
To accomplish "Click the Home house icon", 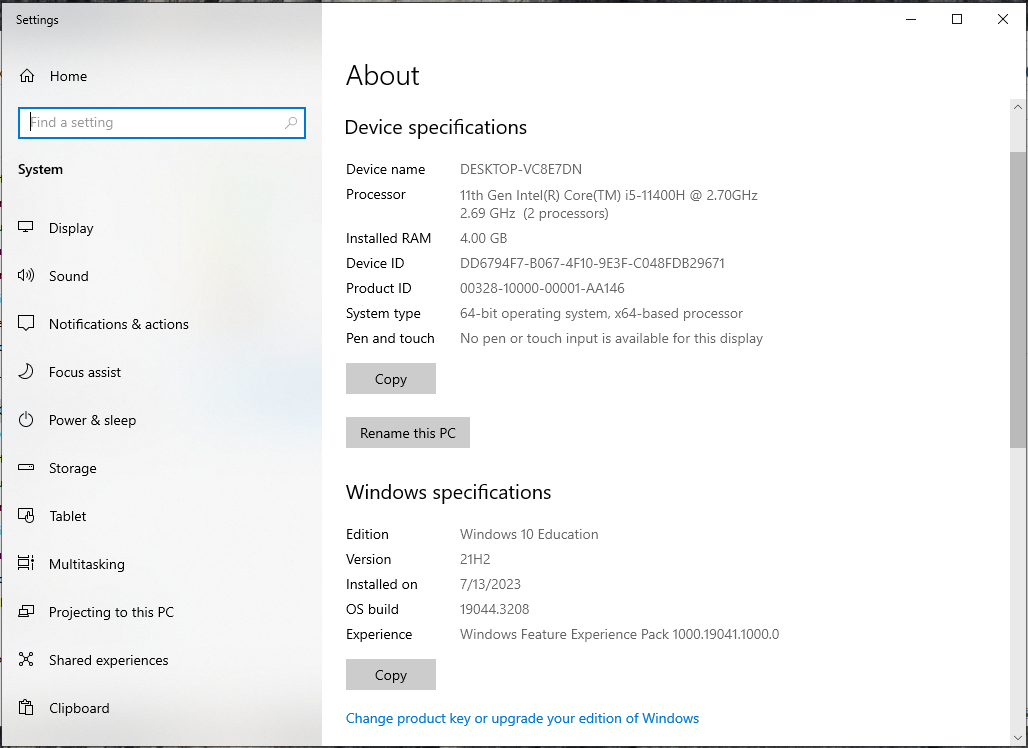I will point(27,76).
